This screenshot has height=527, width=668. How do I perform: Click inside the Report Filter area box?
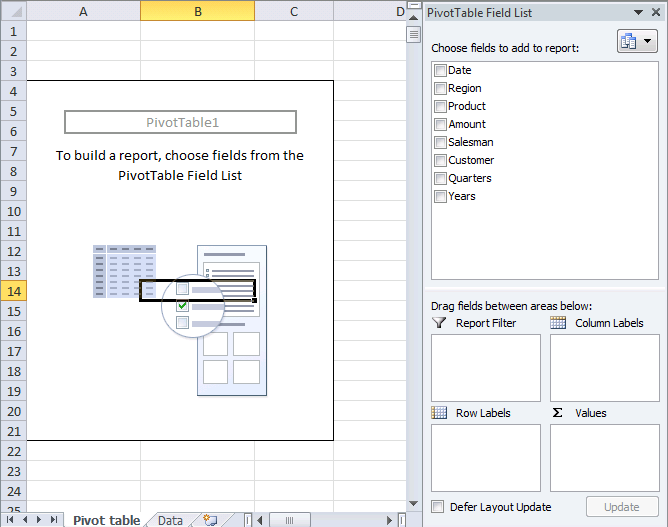[x=486, y=368]
